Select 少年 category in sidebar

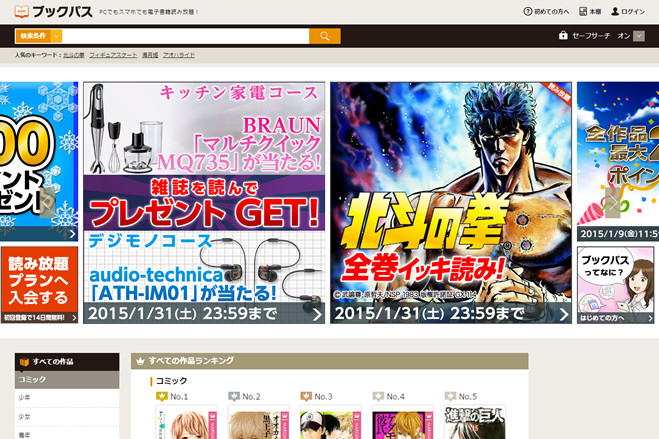coord(67,398)
